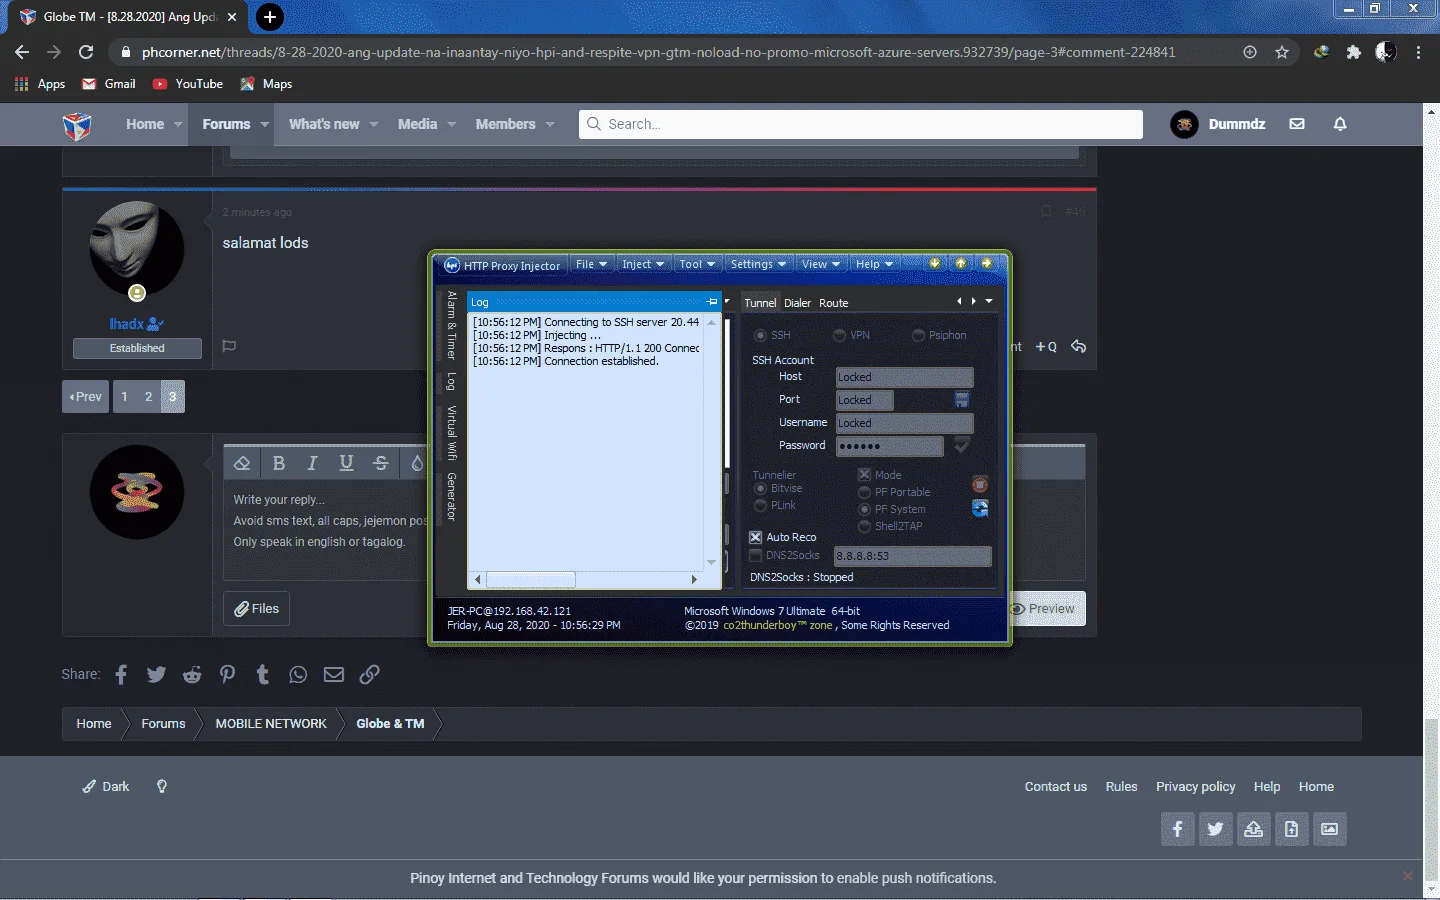
Task: Select the PF Portable radio option
Action: pyautogui.click(x=864, y=492)
